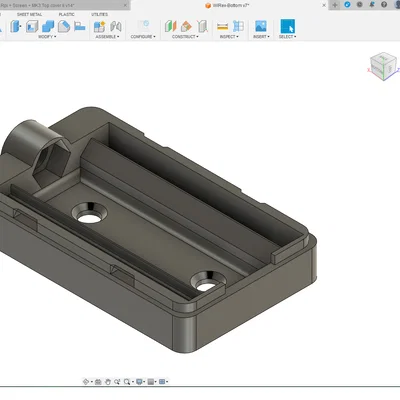
Task: Click the Configure table icon
Action: point(144,26)
